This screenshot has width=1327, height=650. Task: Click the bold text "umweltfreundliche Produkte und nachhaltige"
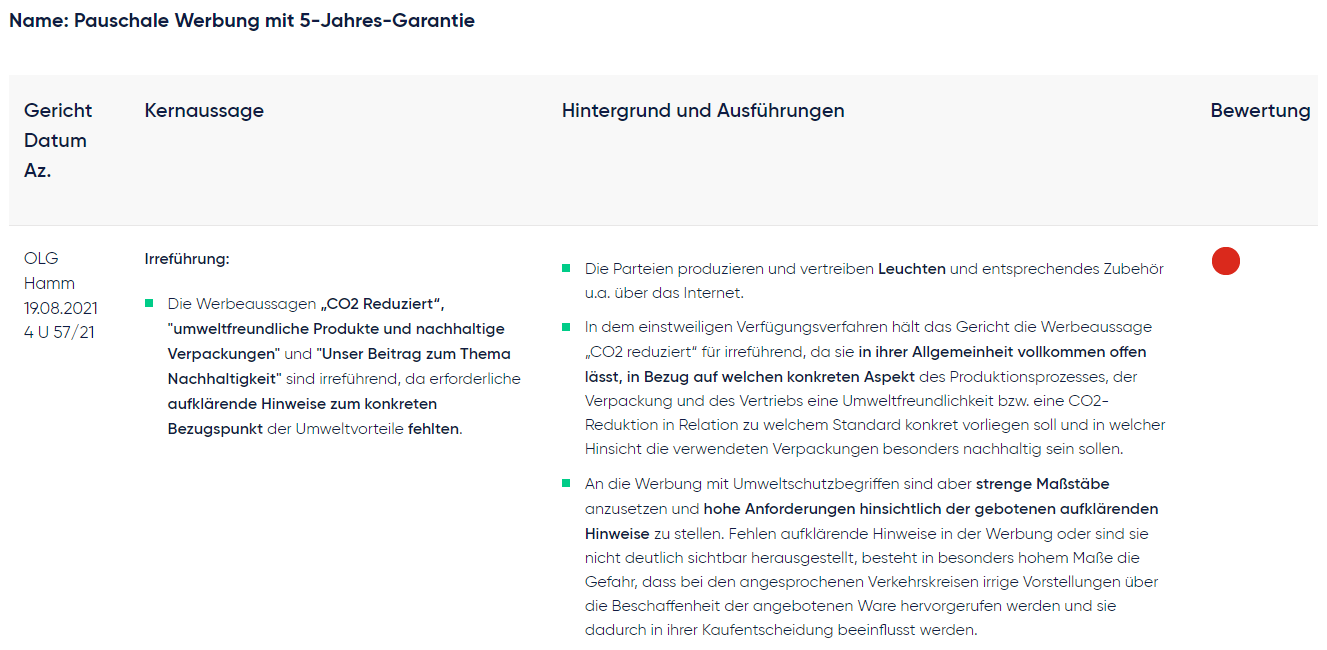[337, 328]
